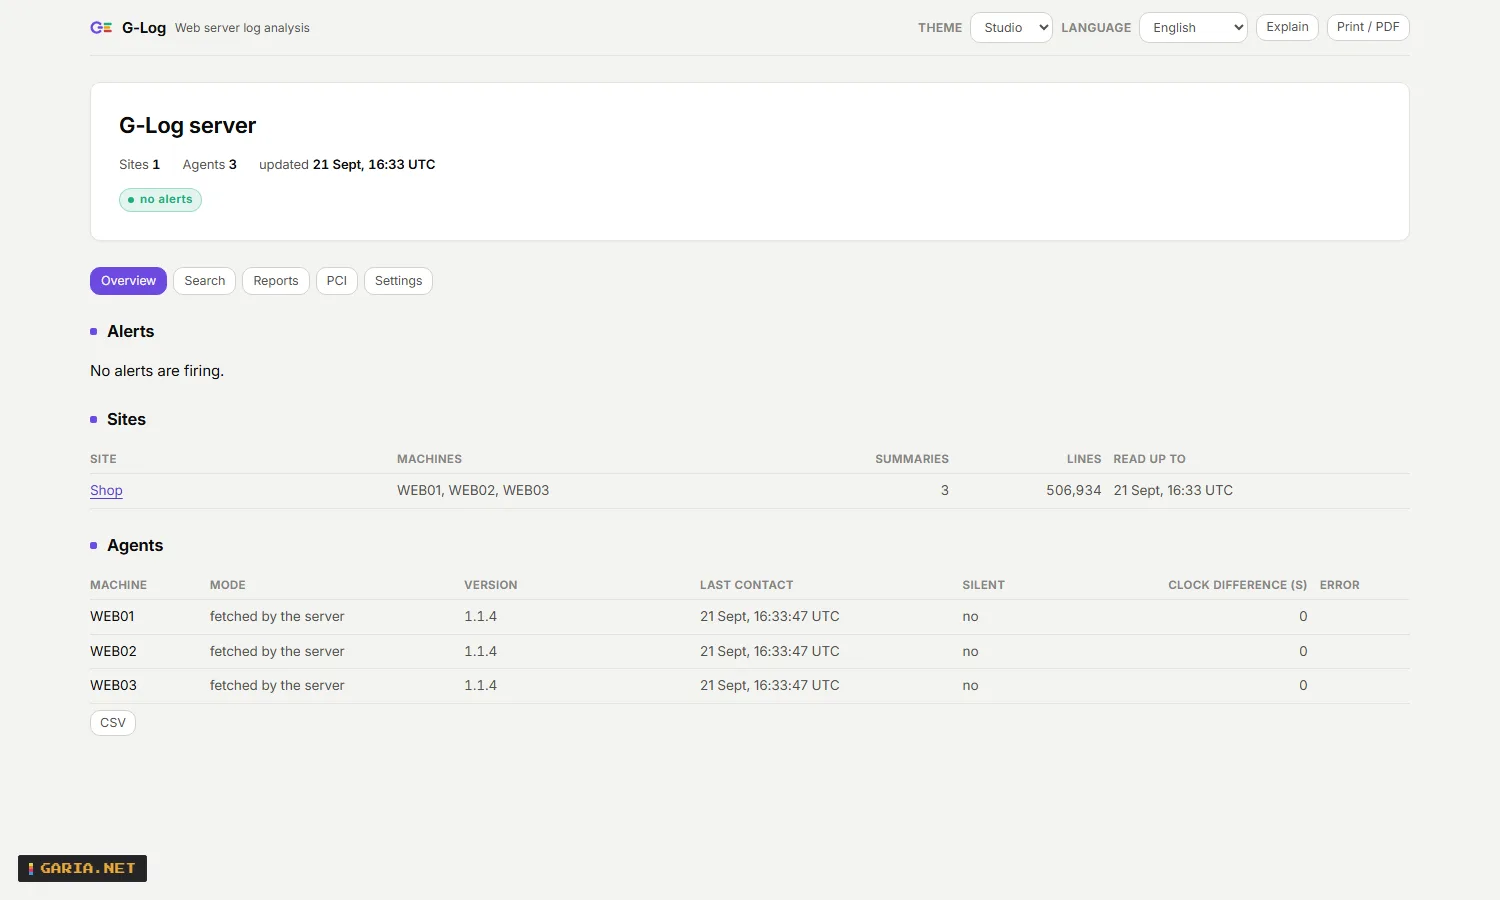
Task: Click the 'G-Log server' heading
Action: [x=187, y=126]
